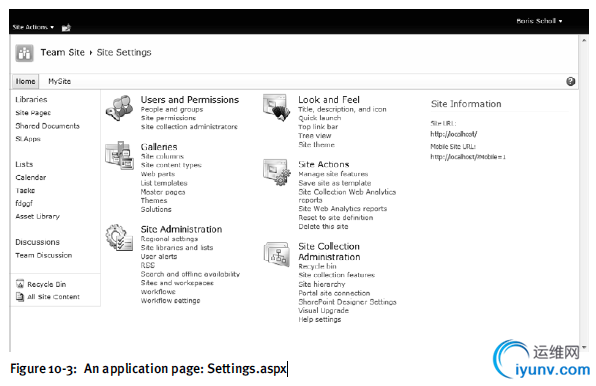Image resolution: width=596 pixels, height=386 pixels.
Task: Open Save site as template
Action: click(334, 183)
